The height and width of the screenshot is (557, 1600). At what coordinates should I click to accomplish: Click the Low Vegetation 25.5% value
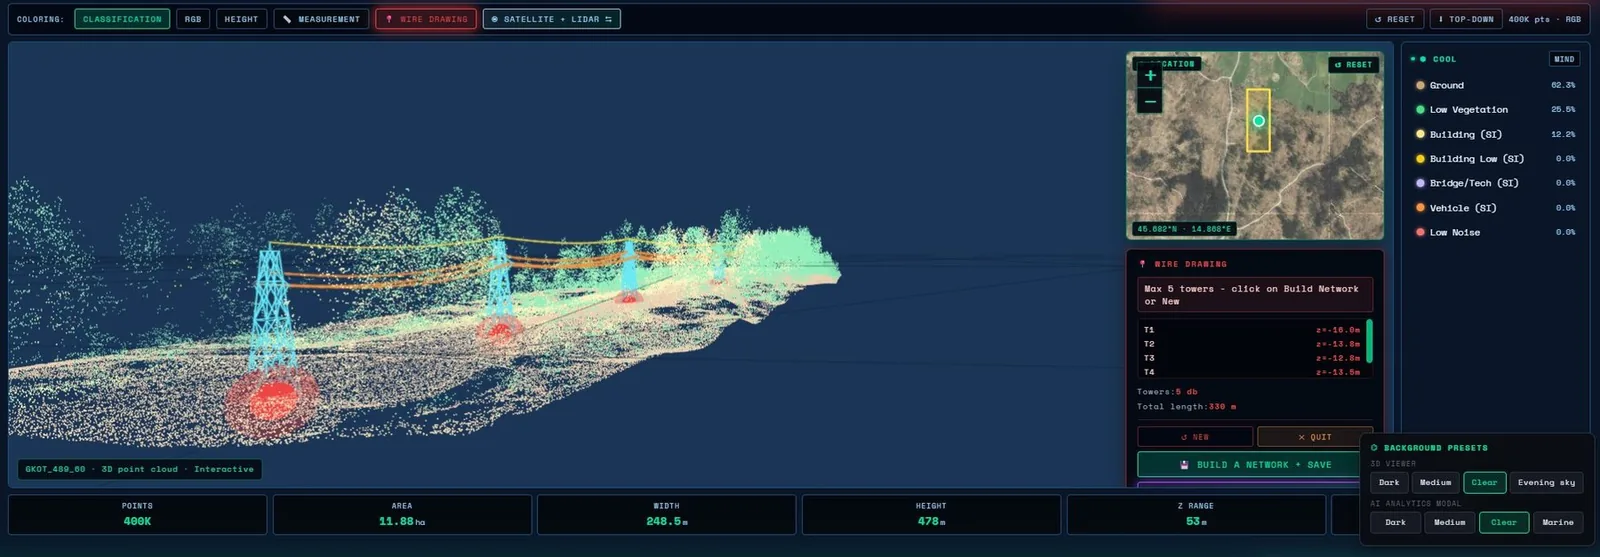click(1563, 110)
